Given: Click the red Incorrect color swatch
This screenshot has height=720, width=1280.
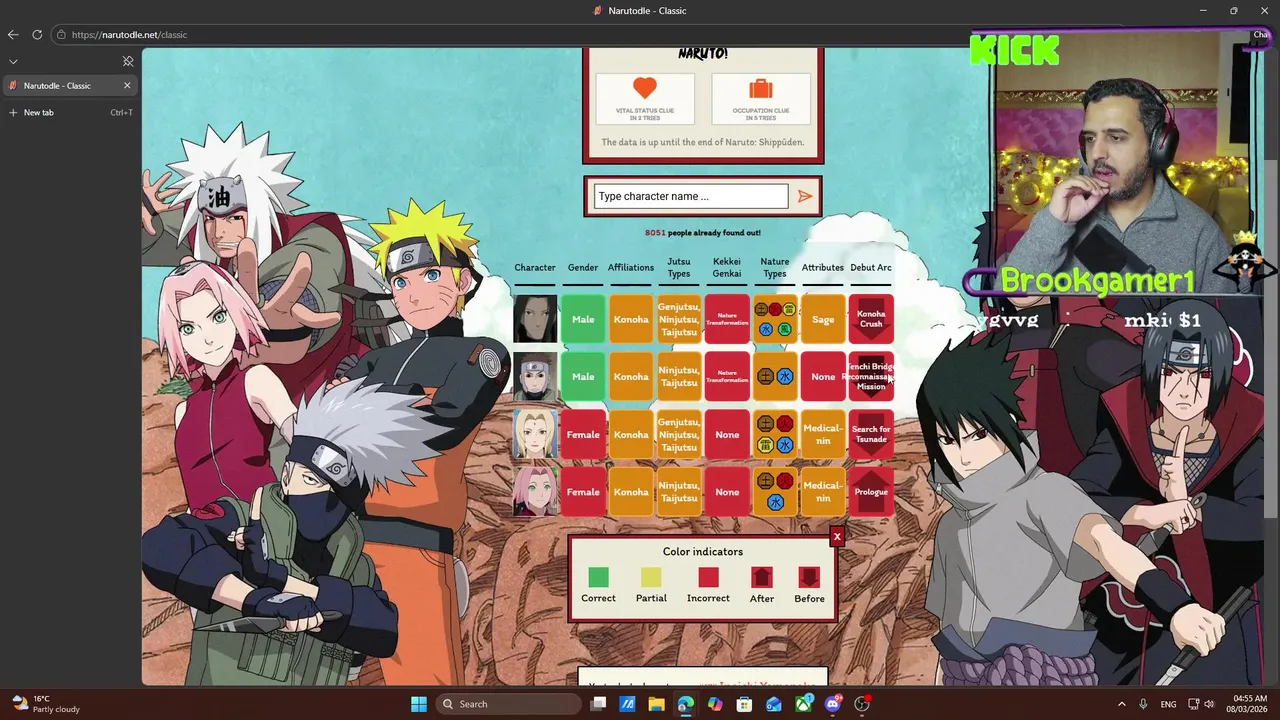Looking at the screenshot, I should tap(708, 577).
